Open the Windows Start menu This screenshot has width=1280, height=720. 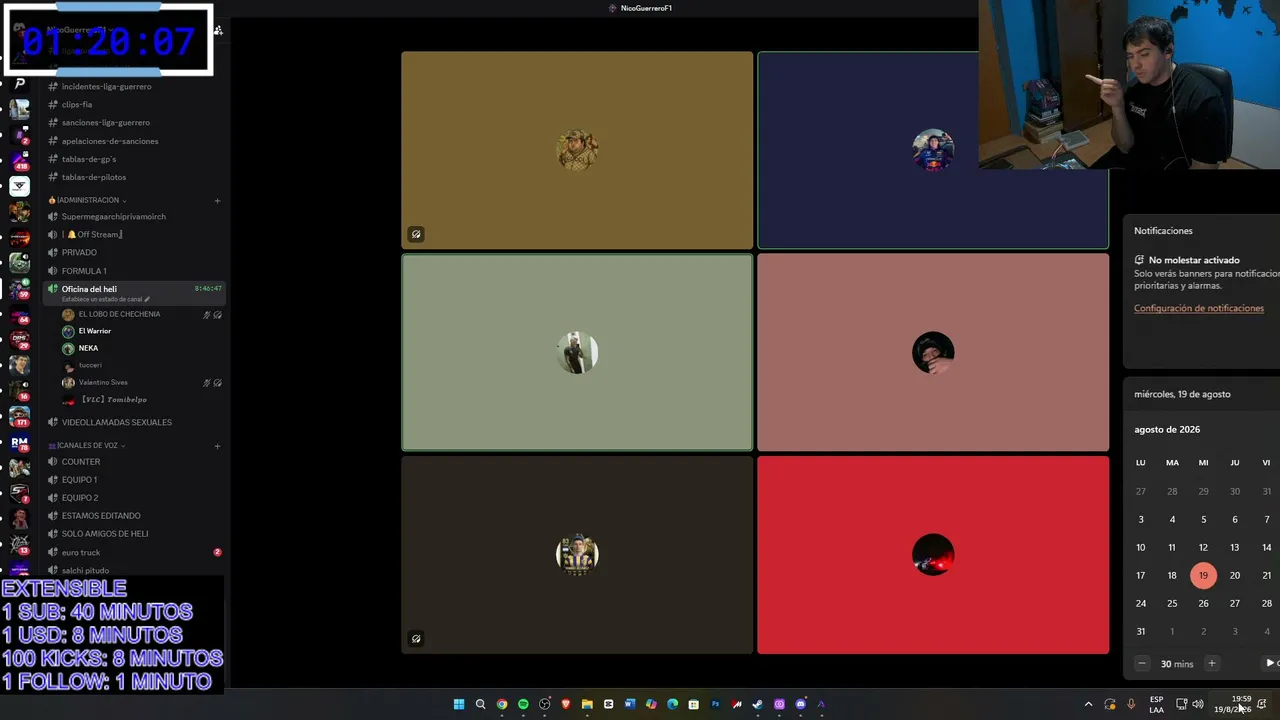coord(459,704)
